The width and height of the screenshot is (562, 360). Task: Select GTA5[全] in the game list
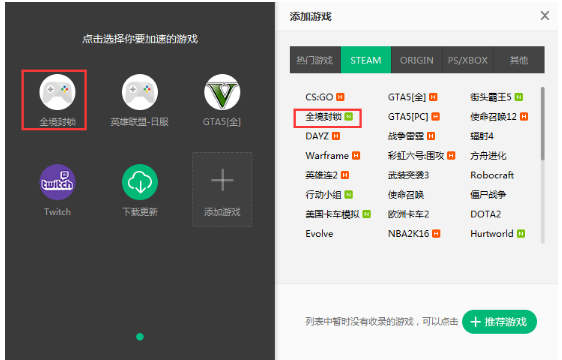click(407, 97)
